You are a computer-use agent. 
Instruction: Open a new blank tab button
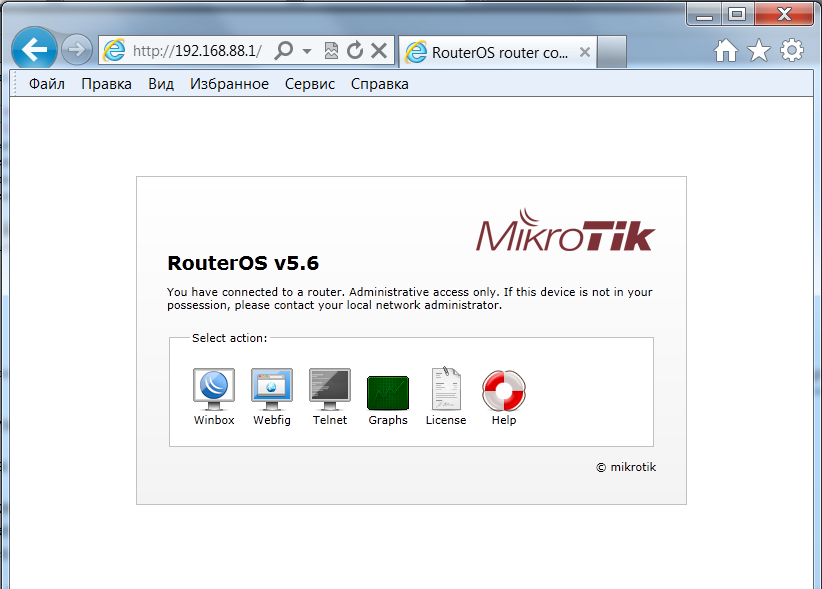[x=612, y=52]
